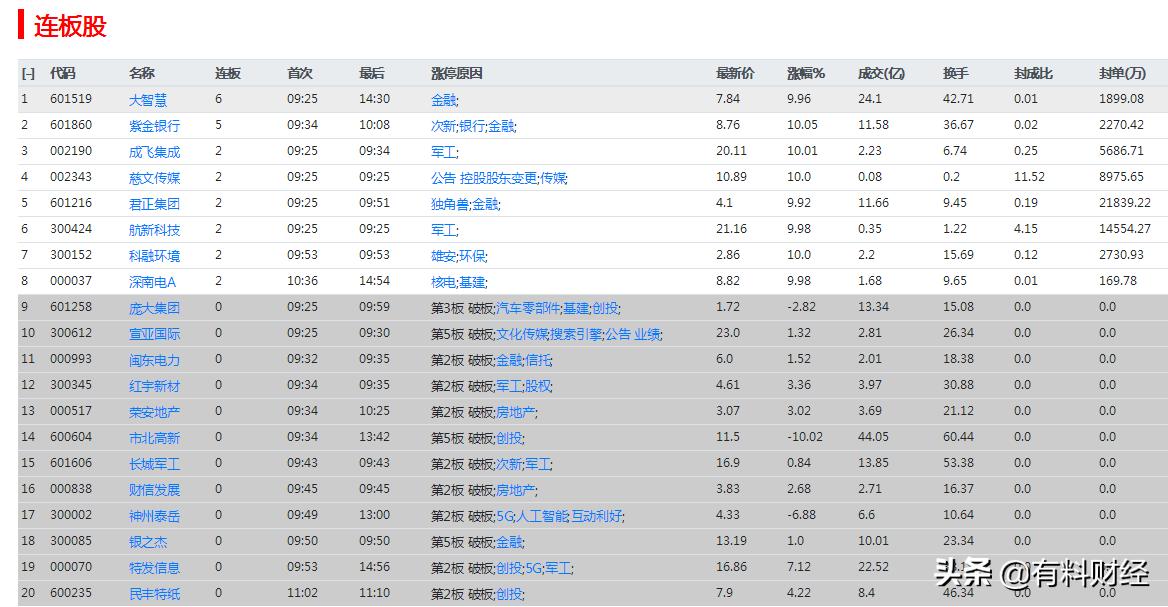Screen dimensions: 1168x607
Task: Open stock link 成飞集成
Action: pyautogui.click(x=154, y=152)
